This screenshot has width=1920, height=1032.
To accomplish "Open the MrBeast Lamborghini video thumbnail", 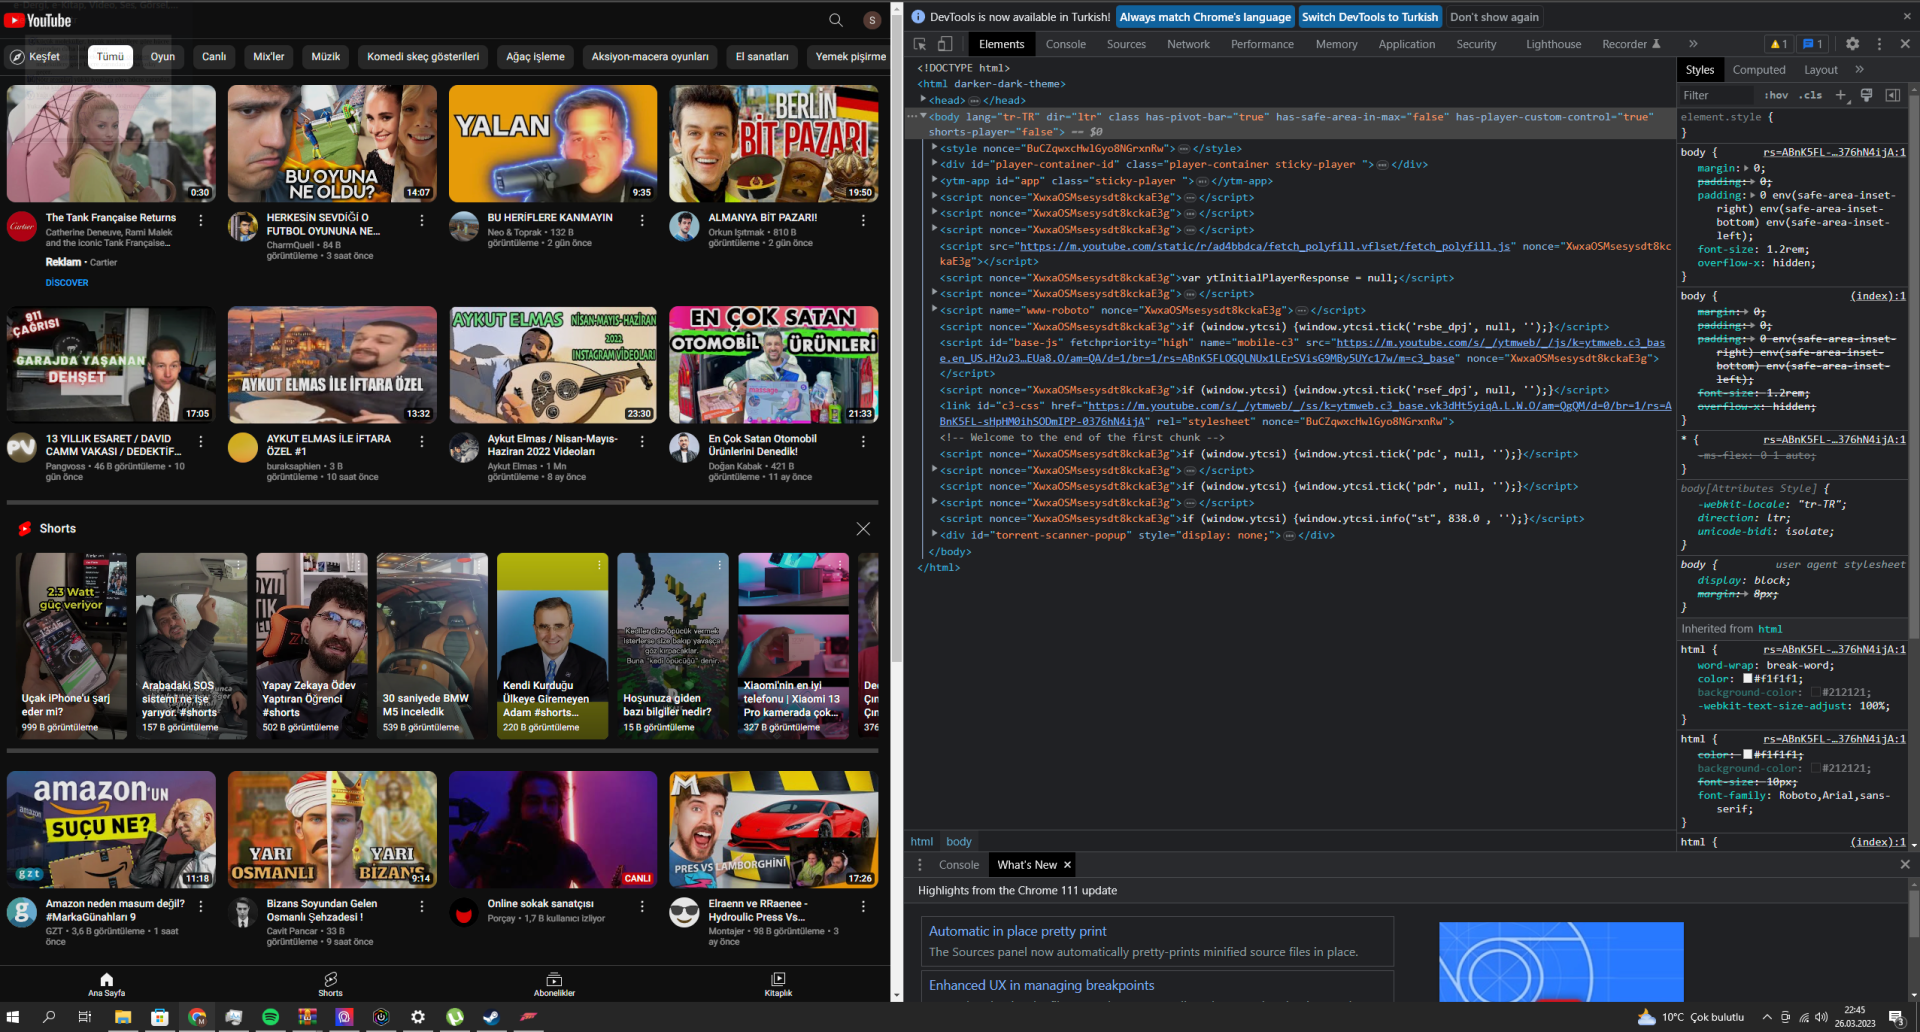I will point(773,829).
